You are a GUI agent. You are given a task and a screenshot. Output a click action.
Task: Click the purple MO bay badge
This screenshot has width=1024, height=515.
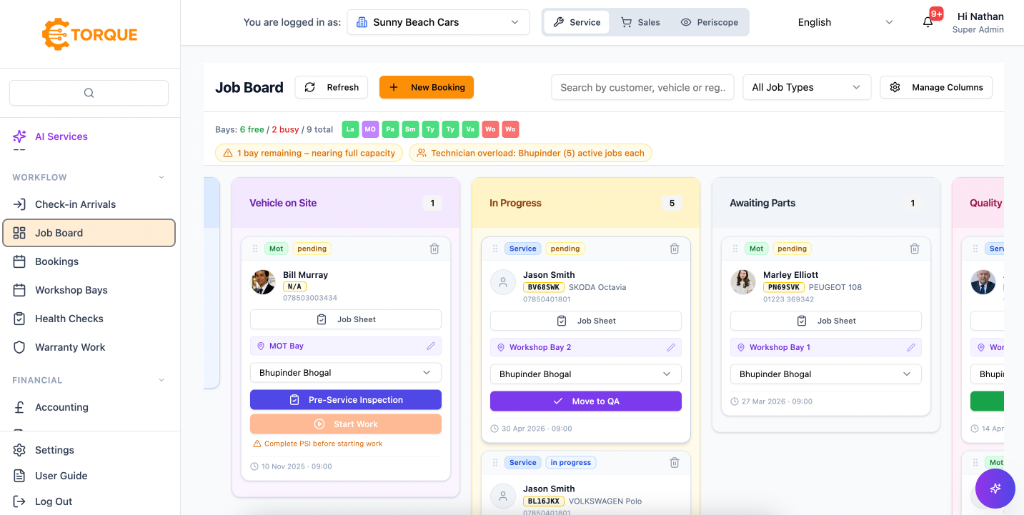[371, 129]
